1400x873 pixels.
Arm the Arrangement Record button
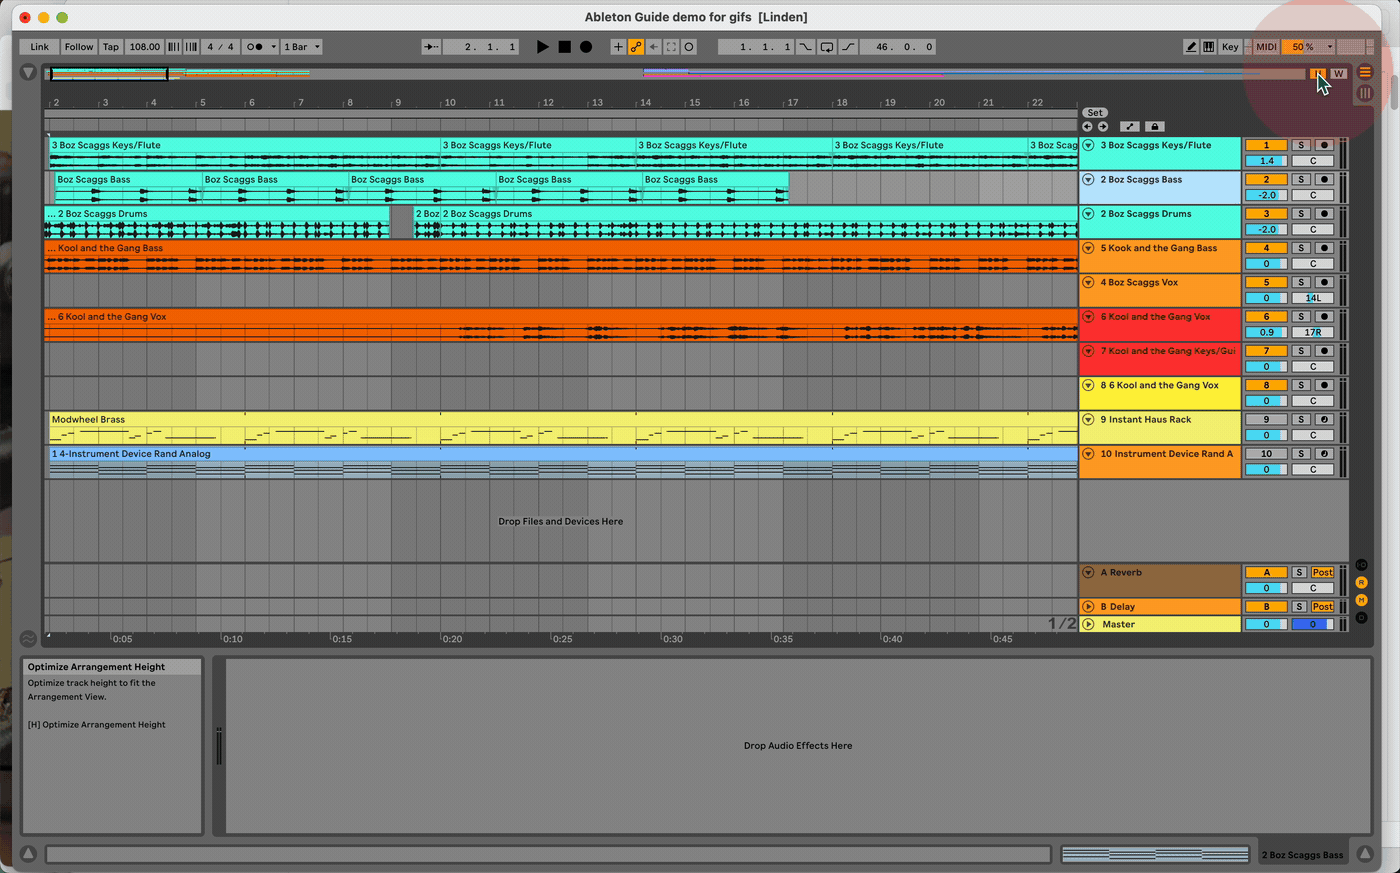pos(586,47)
